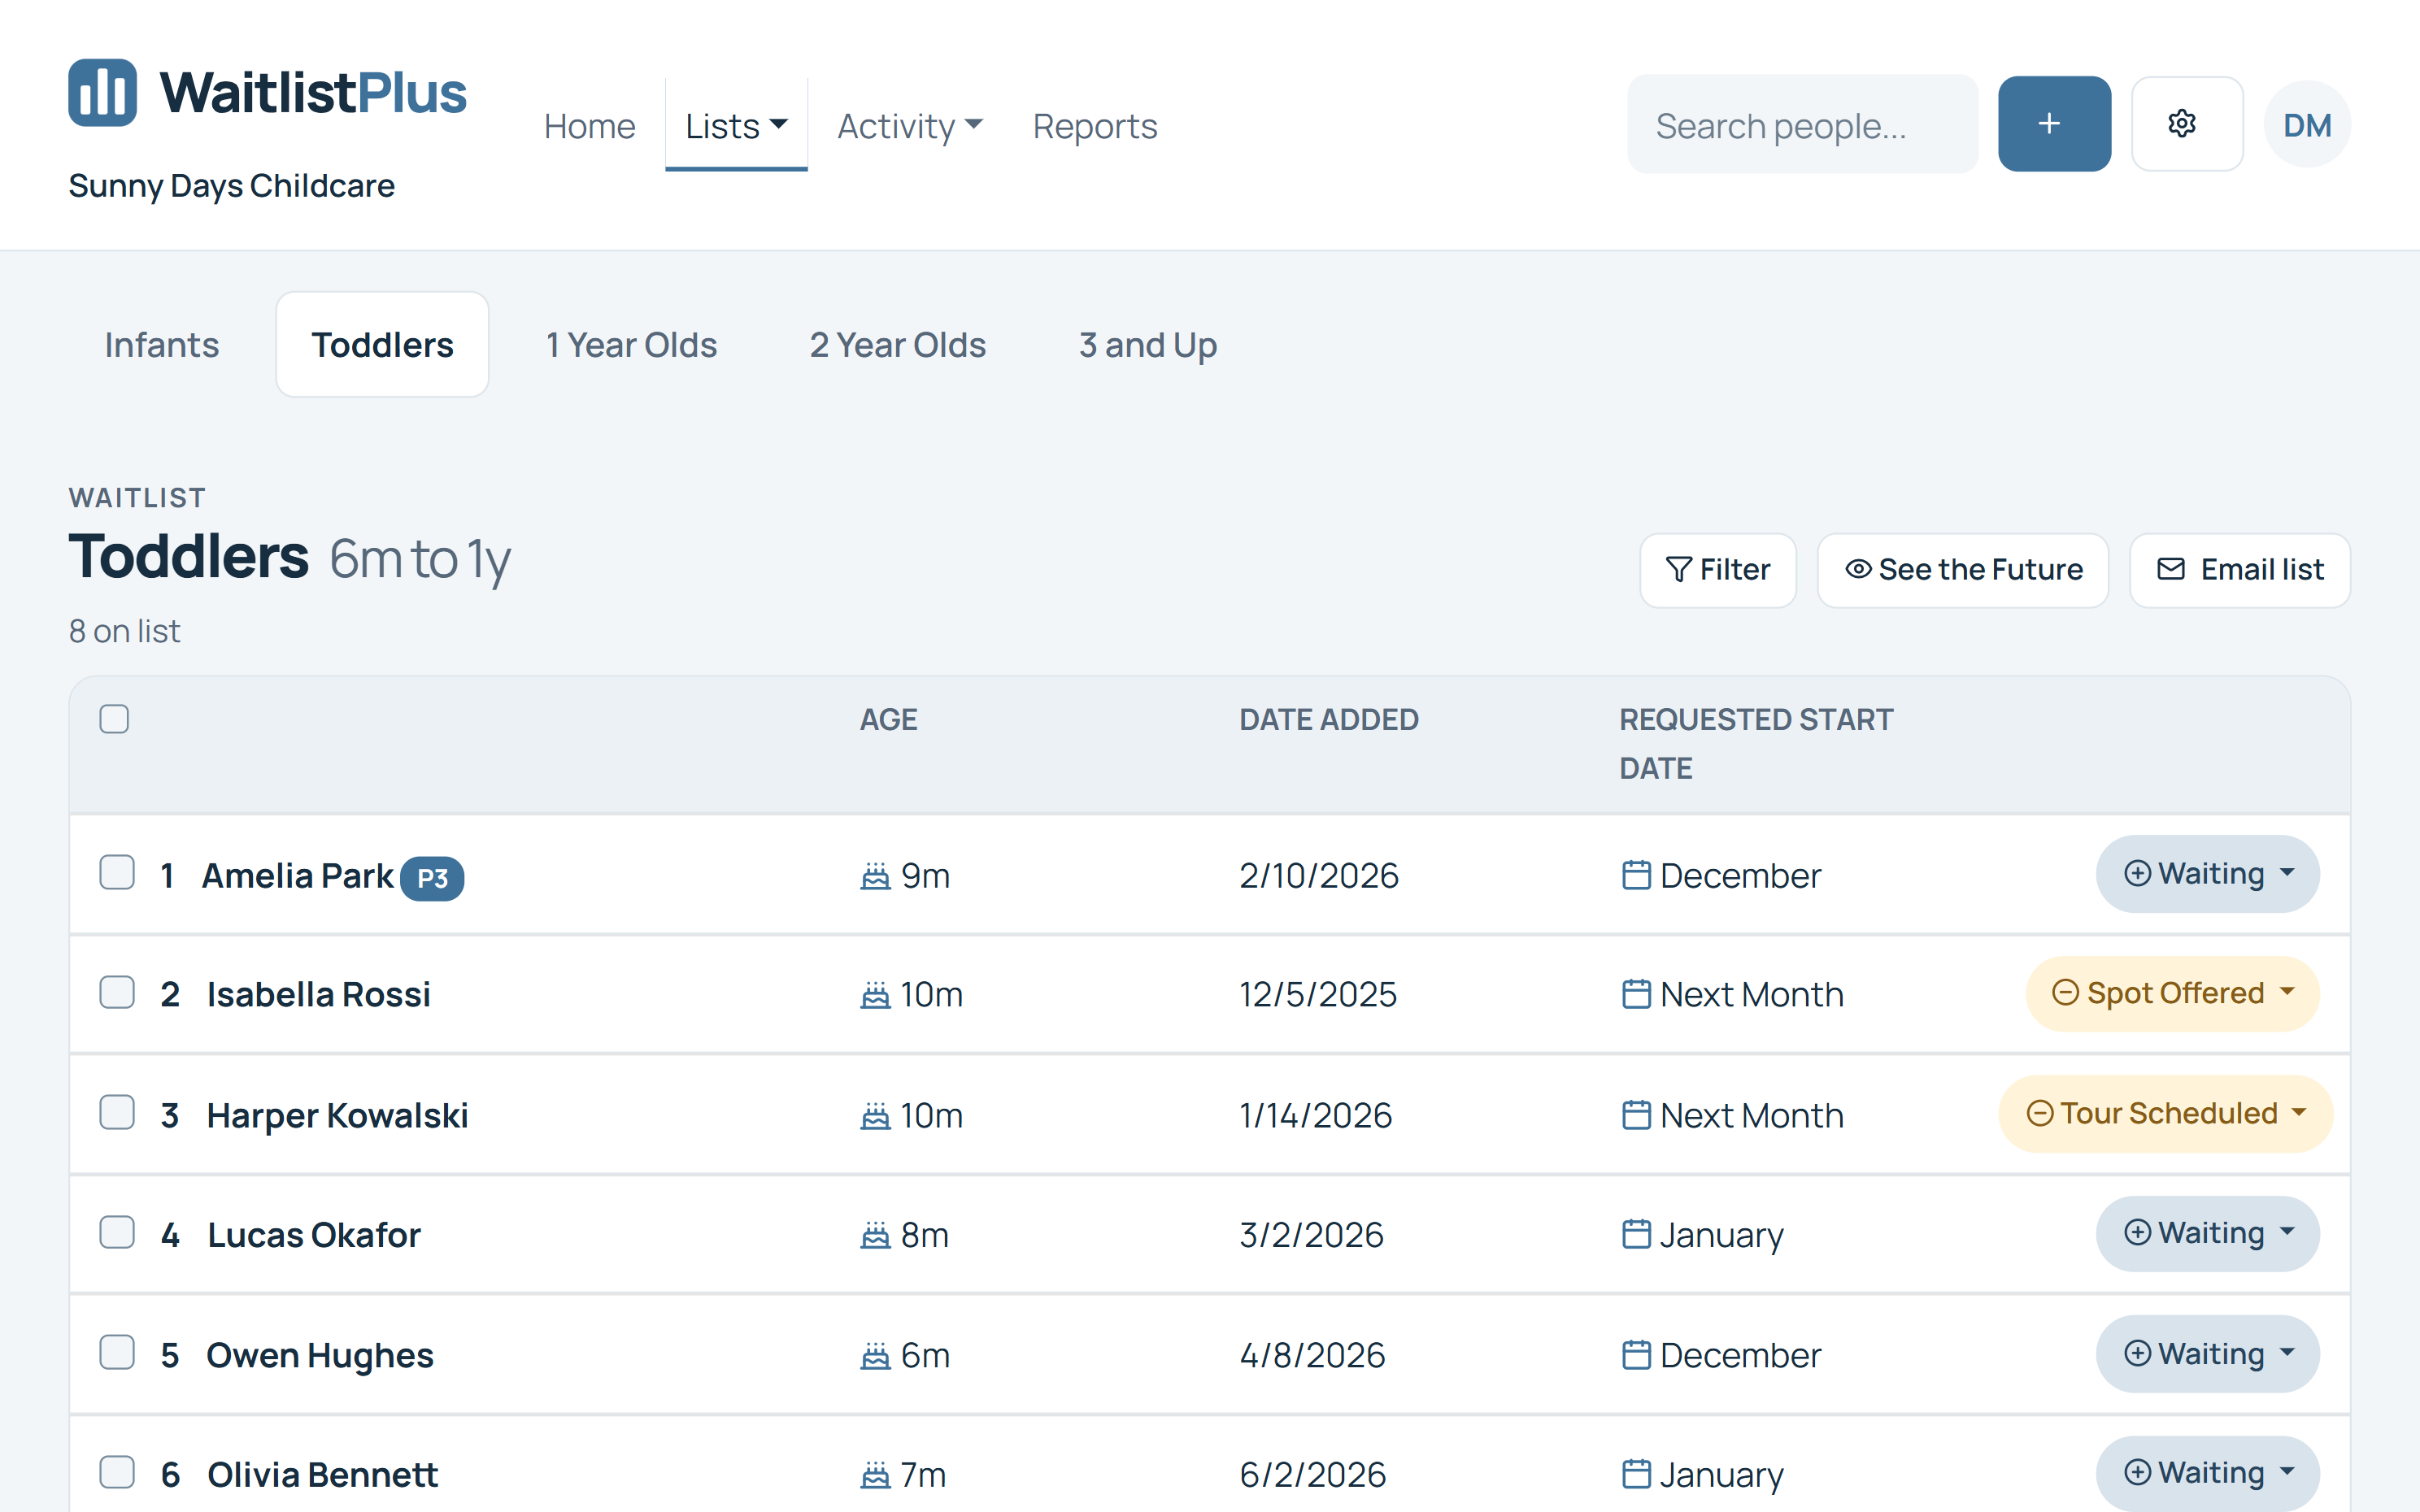The height and width of the screenshot is (1512, 2420).
Task: Go to the Home page
Action: (589, 126)
